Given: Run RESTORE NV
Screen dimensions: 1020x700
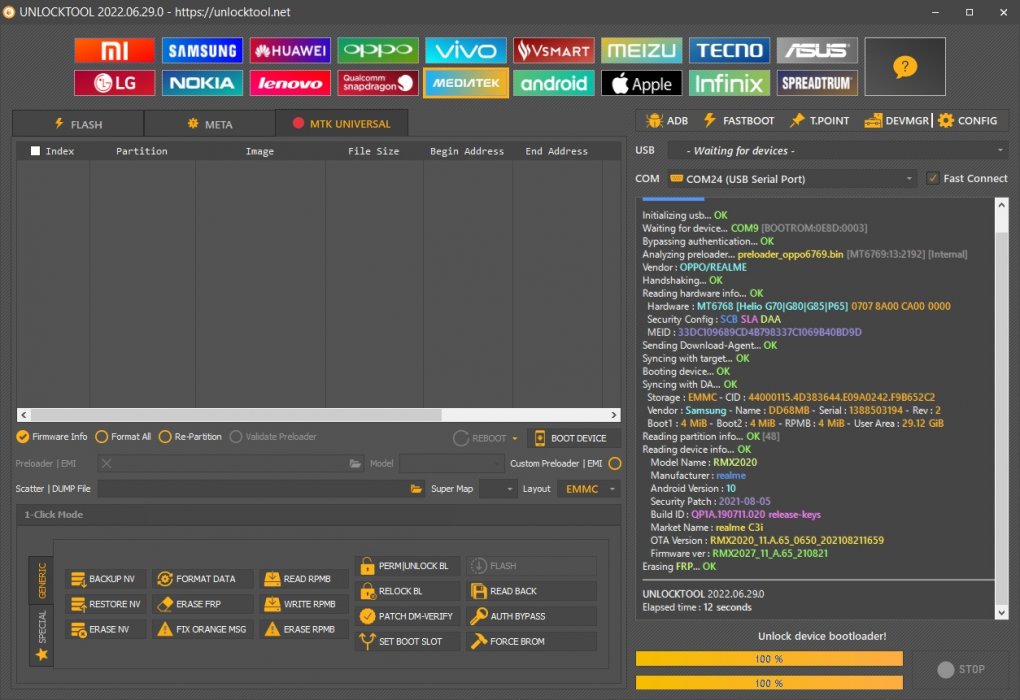Looking at the screenshot, I should [106, 604].
